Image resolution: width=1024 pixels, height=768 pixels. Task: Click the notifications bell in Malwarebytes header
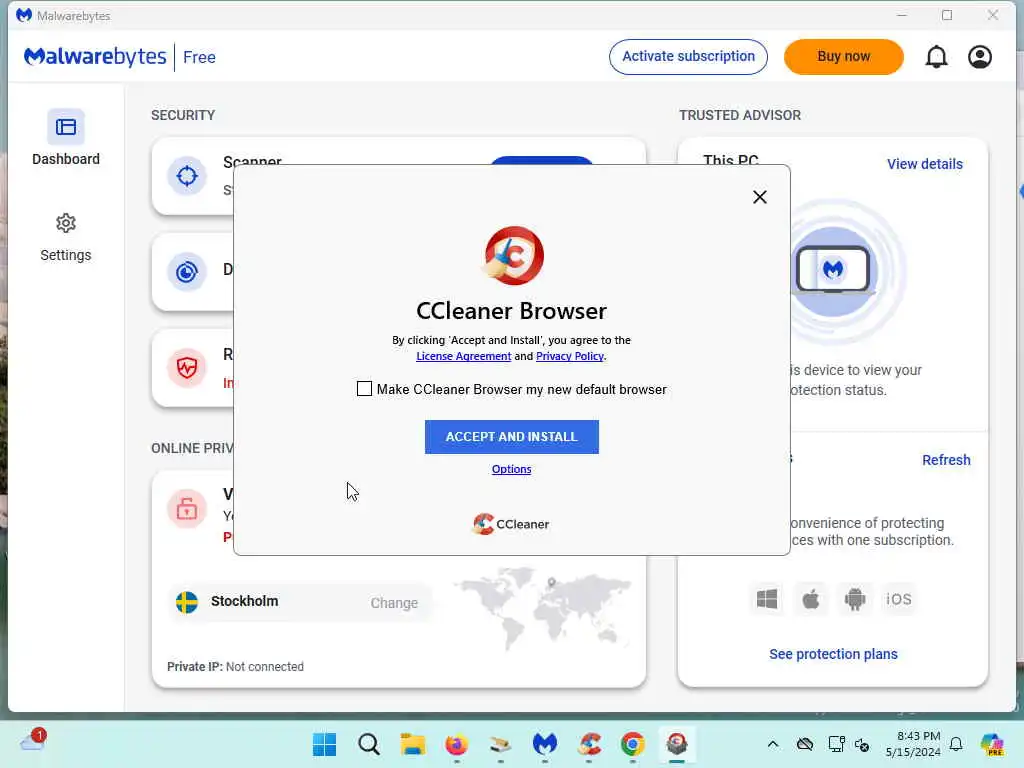[x=936, y=57]
